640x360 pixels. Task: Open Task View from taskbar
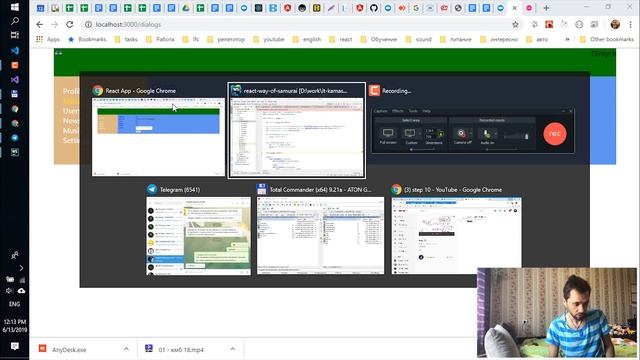[x=15, y=35]
